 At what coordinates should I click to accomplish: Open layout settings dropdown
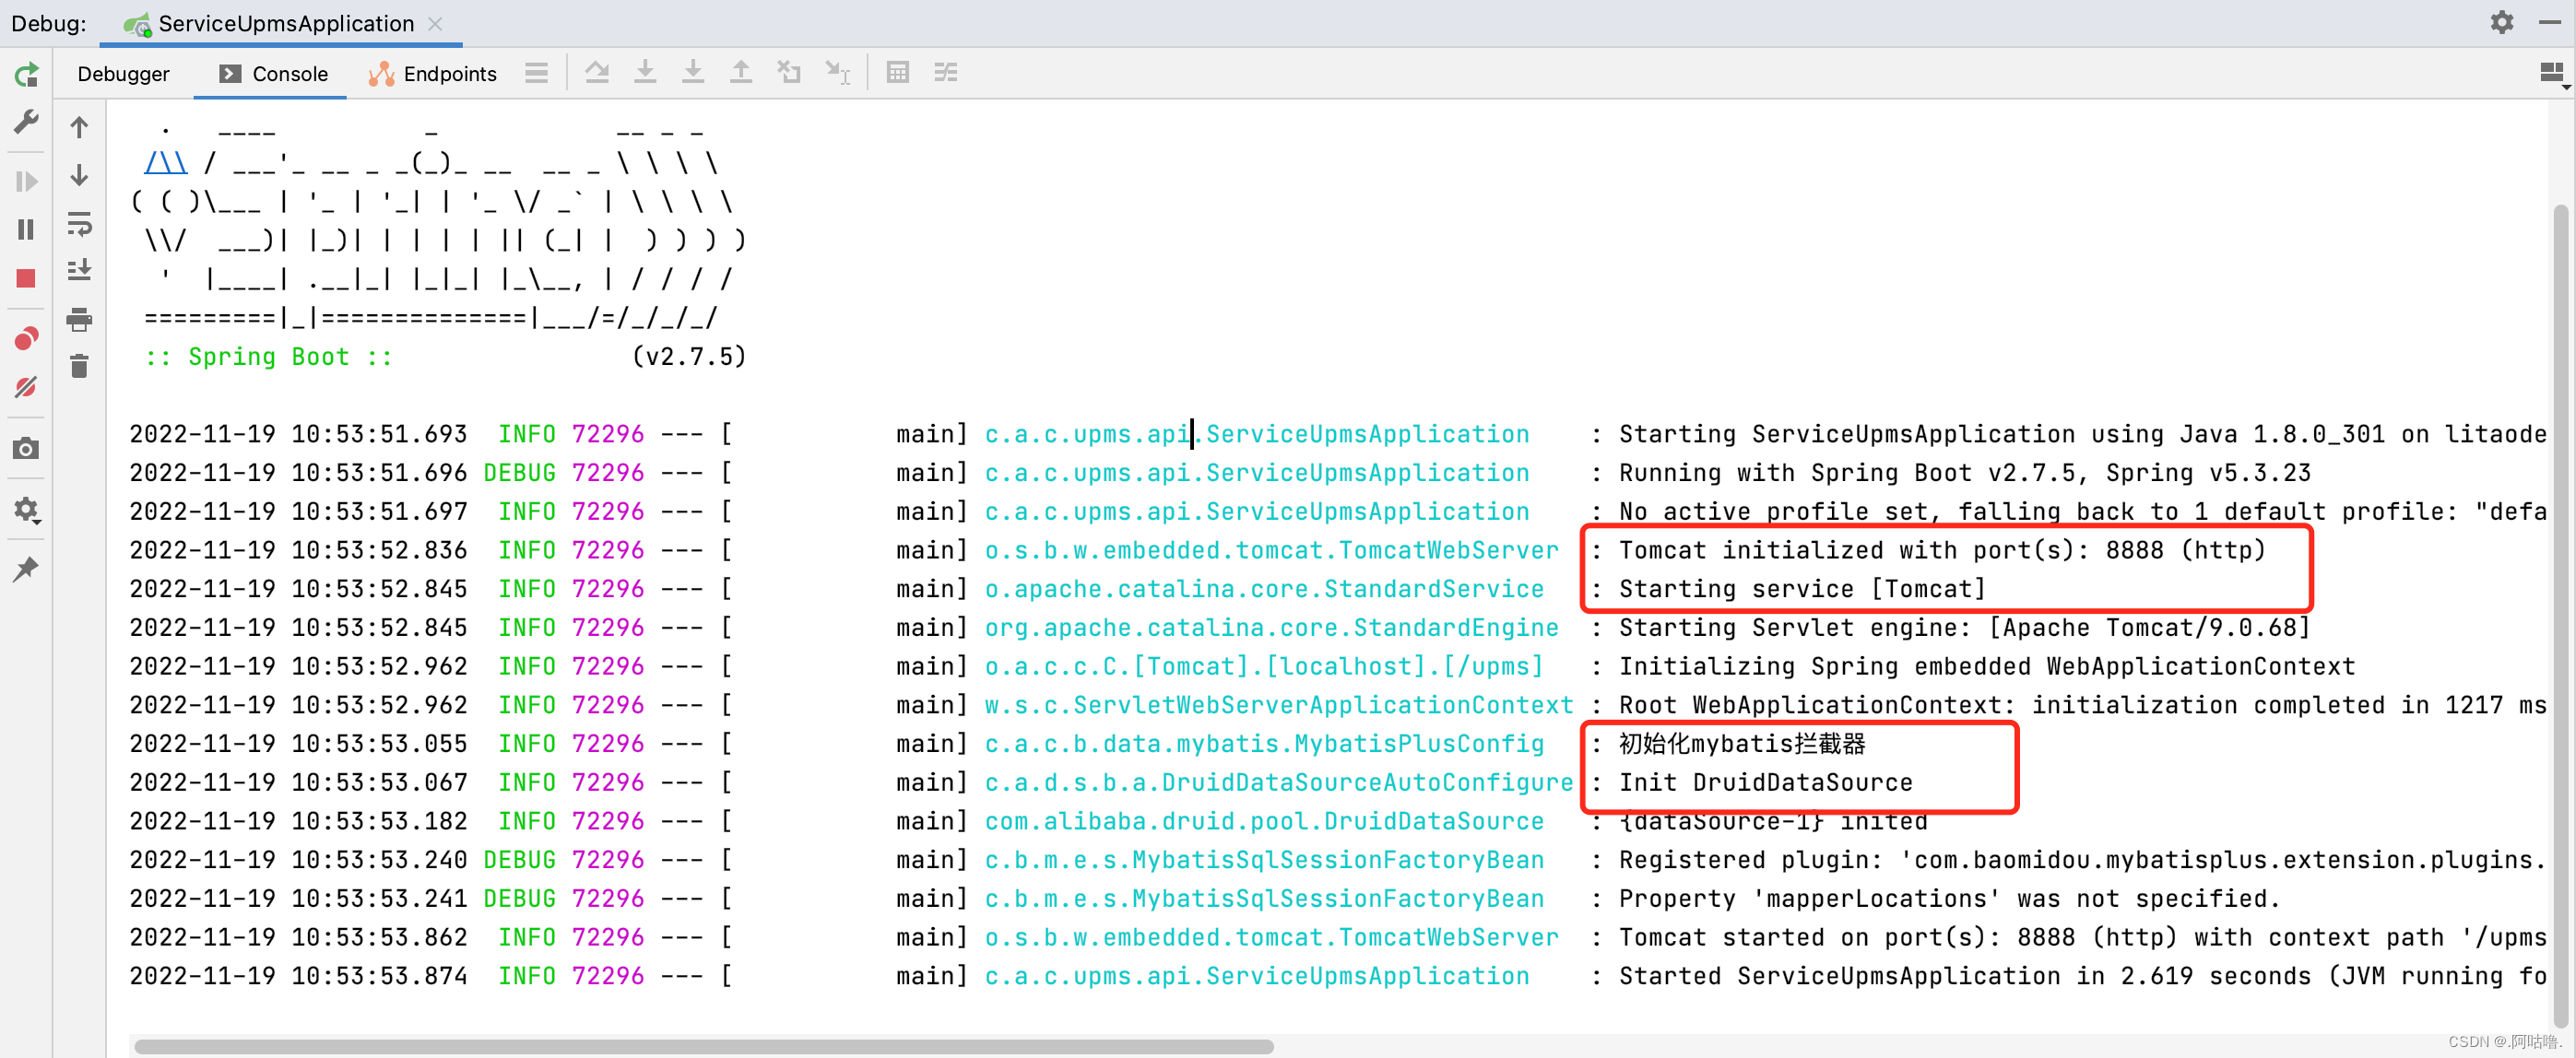tap(2553, 74)
